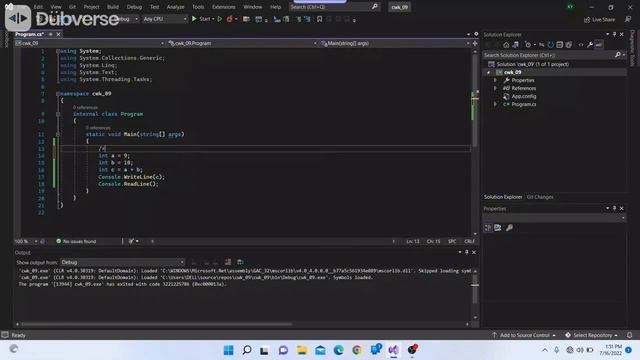Collapse the namespace cwk_09 code region
640x360 pixels.
[58, 94]
